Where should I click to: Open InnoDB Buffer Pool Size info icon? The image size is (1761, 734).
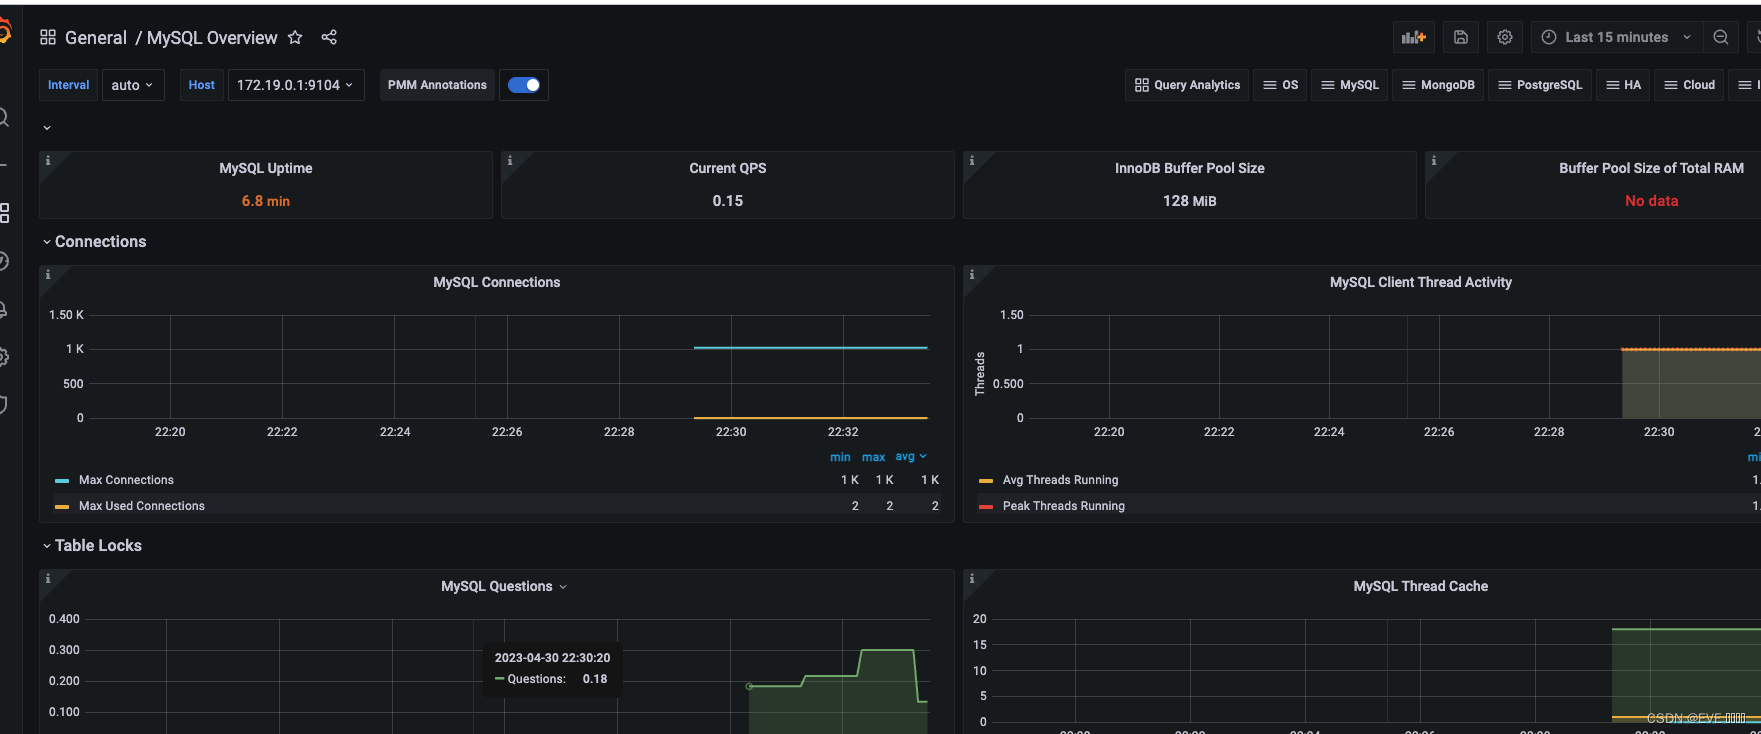point(972,160)
